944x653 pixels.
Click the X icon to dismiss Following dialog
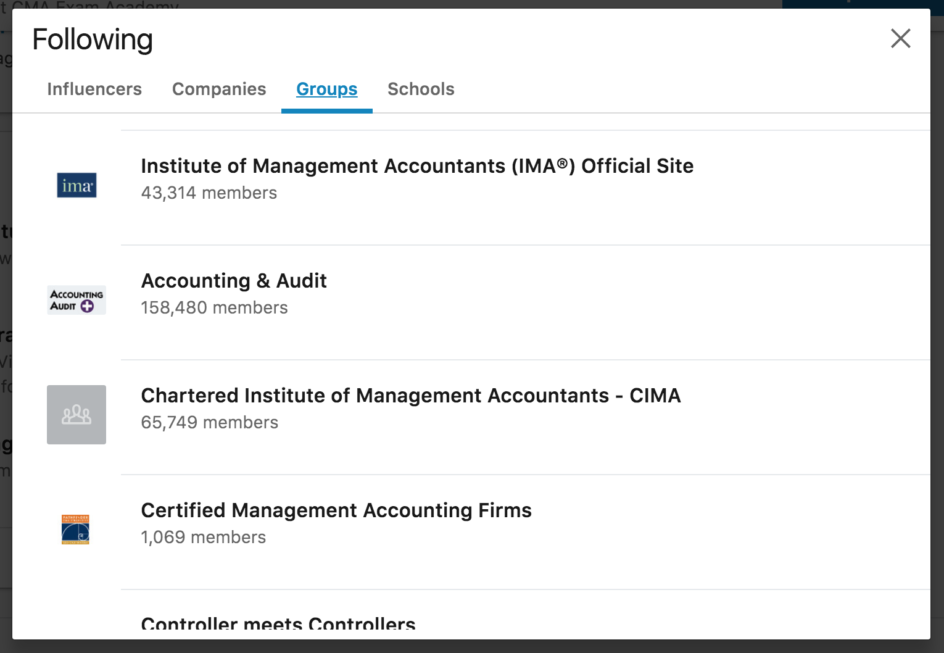(900, 38)
